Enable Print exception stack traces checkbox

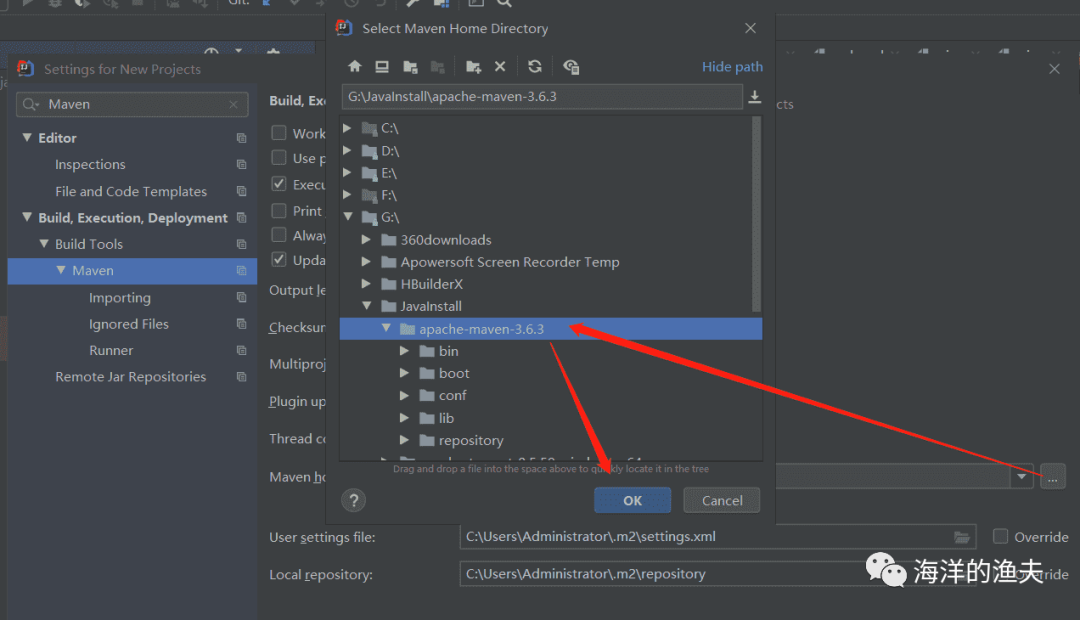279,210
